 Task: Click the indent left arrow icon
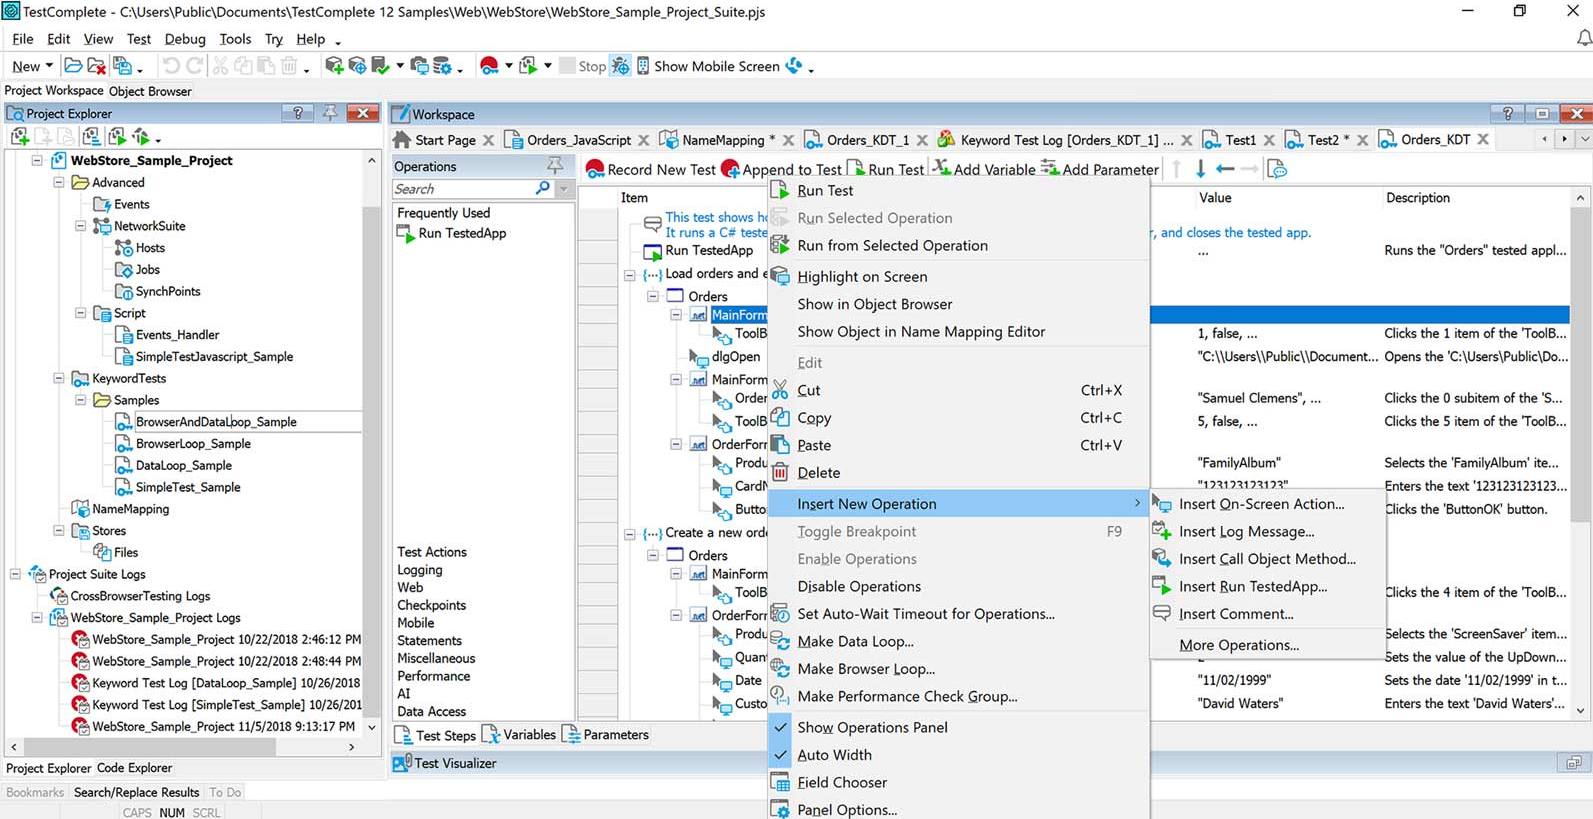1225,169
